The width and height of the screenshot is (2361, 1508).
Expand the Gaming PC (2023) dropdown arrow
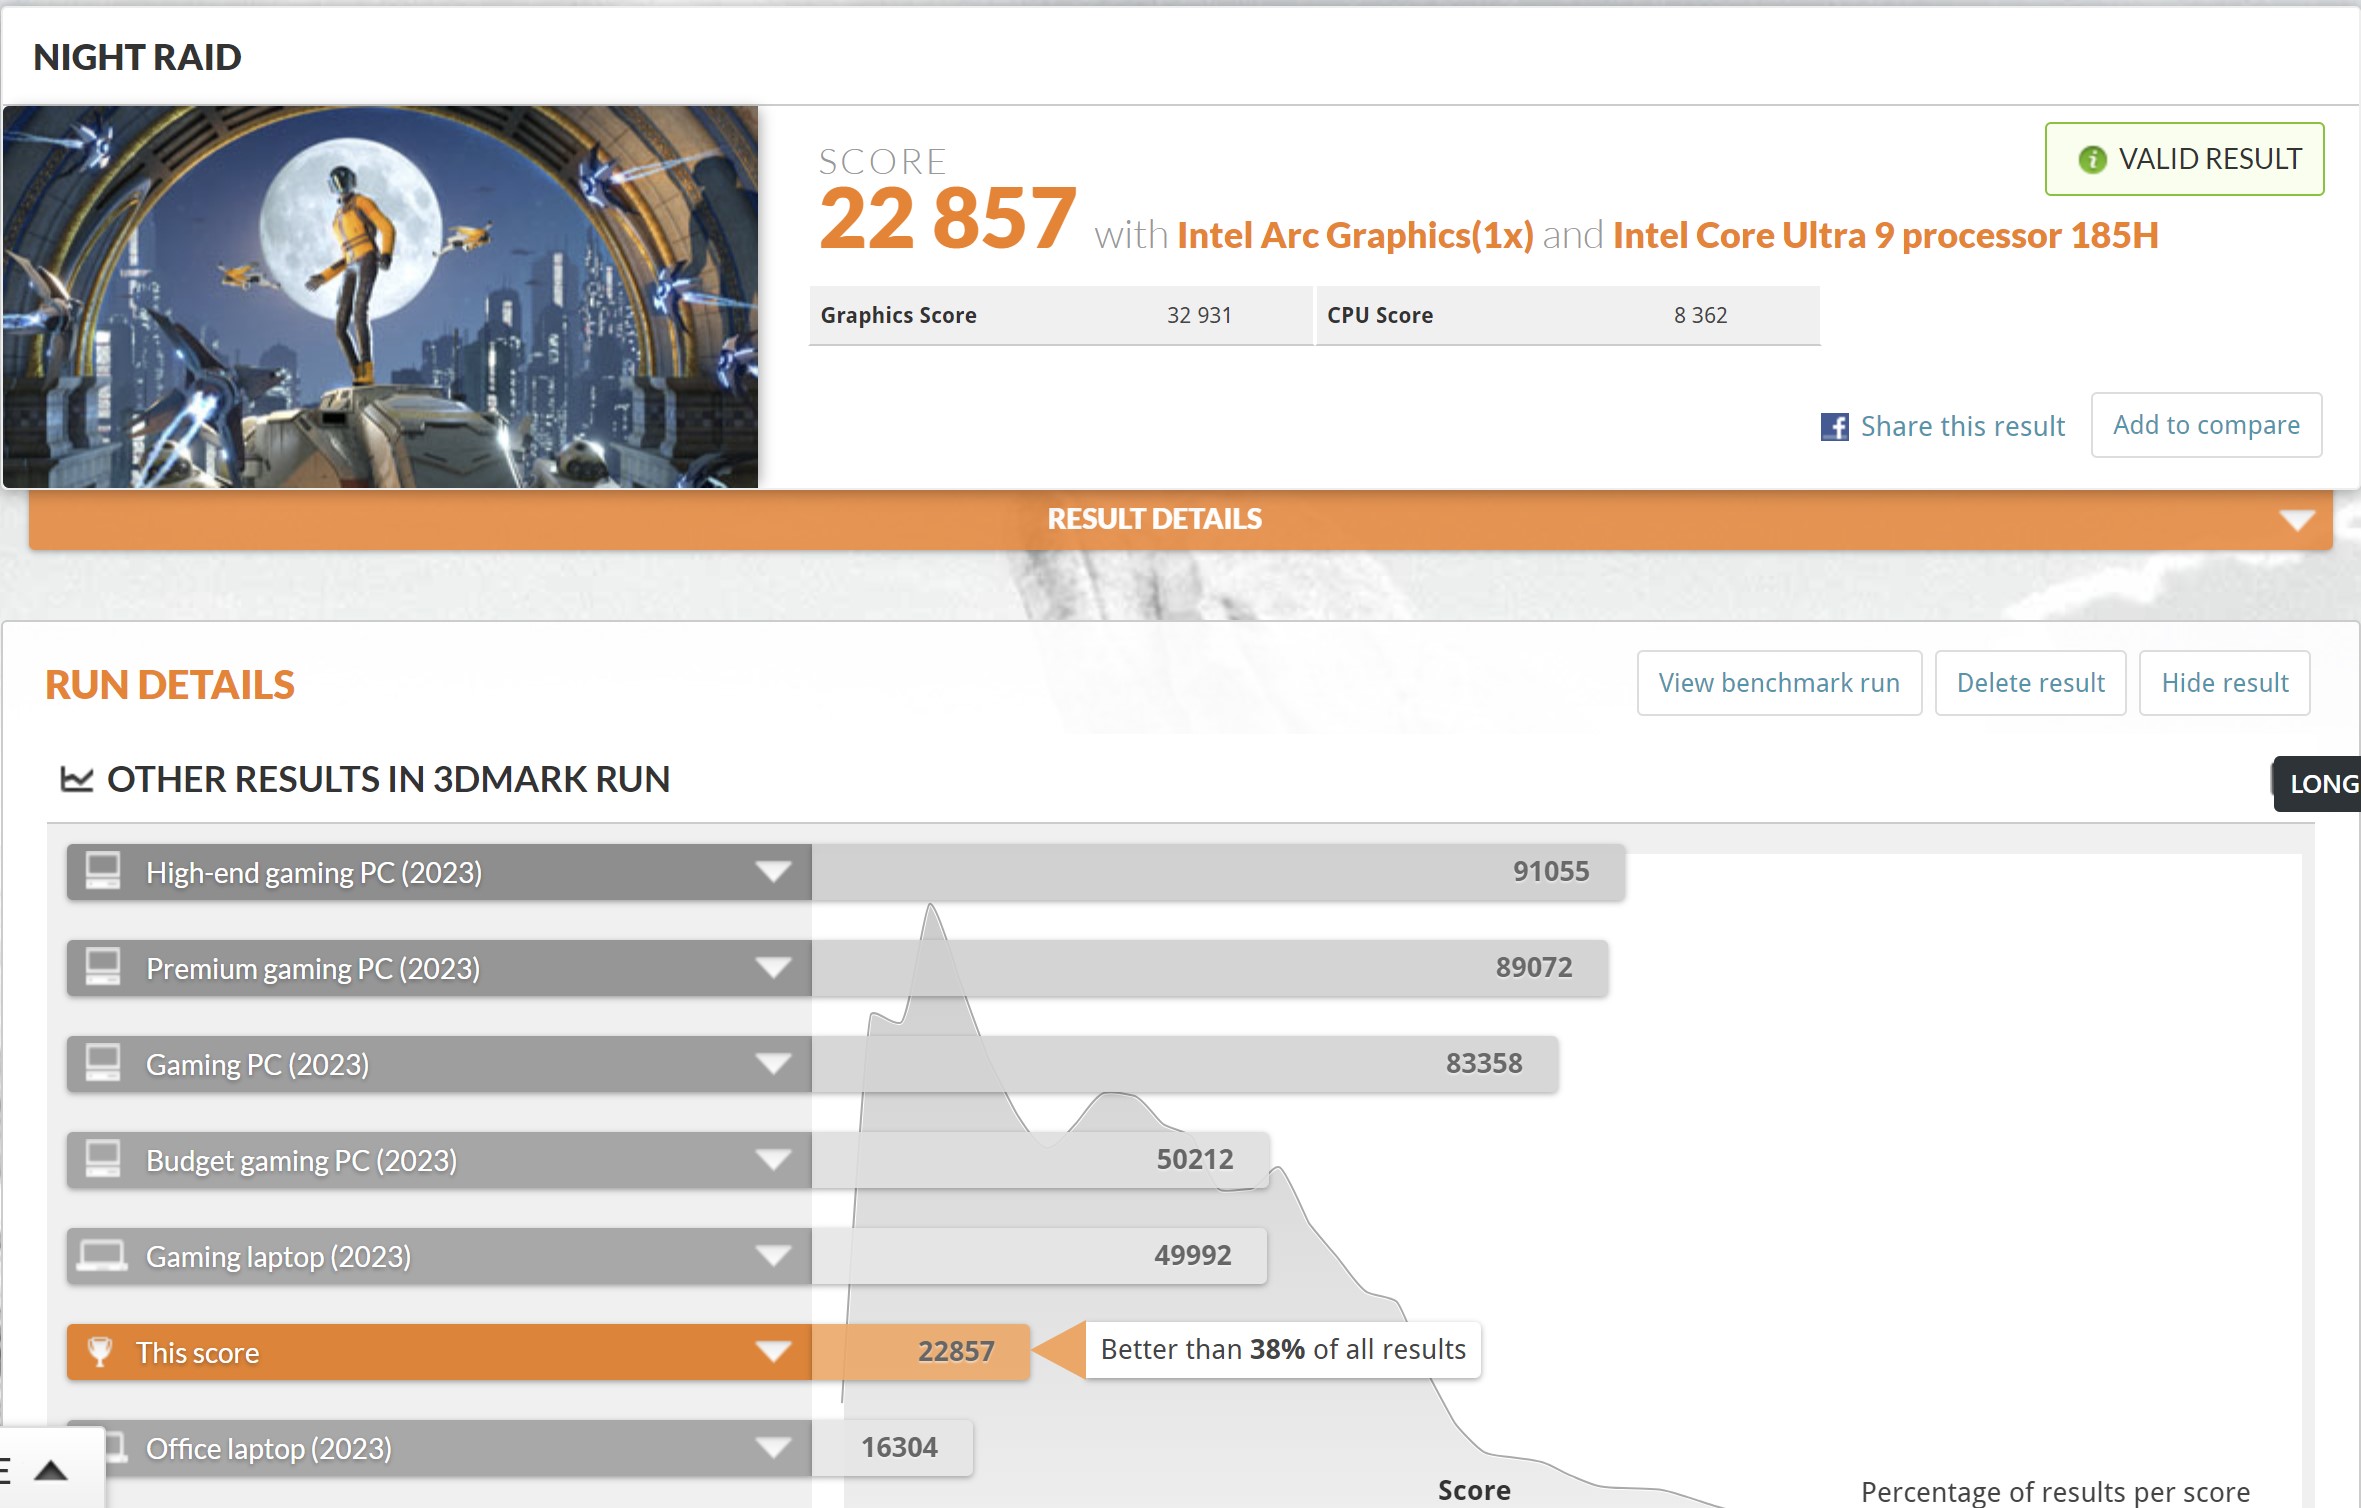(773, 1064)
